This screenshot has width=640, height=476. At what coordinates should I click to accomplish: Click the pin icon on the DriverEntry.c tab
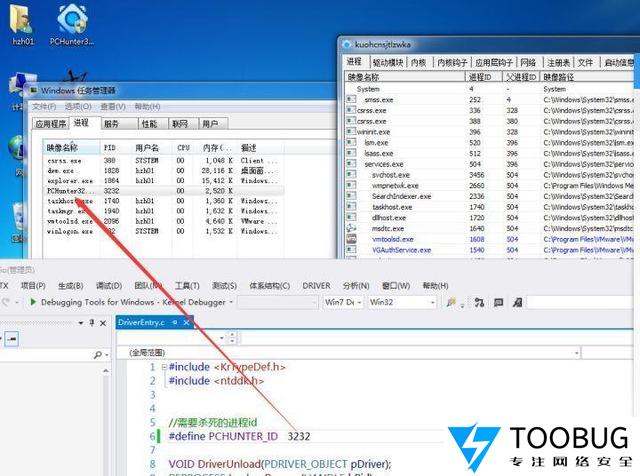[175, 323]
